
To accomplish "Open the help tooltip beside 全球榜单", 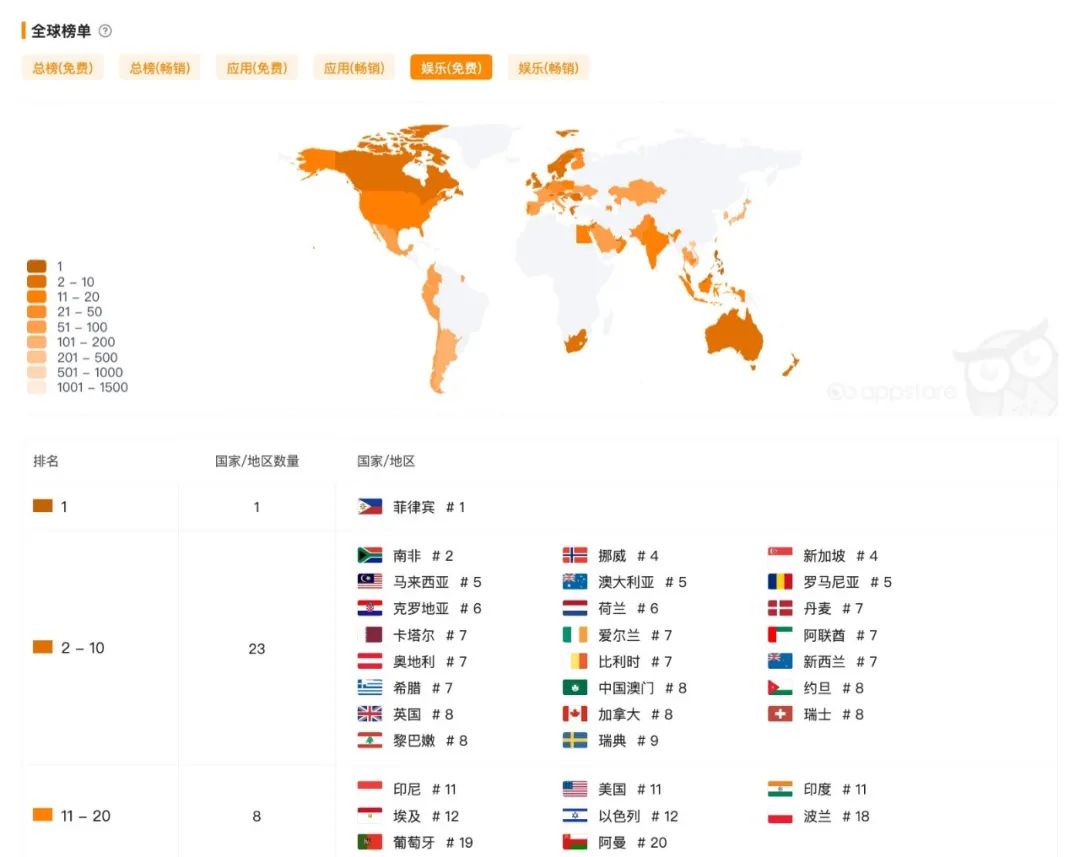I will pyautogui.click(x=104, y=30).
